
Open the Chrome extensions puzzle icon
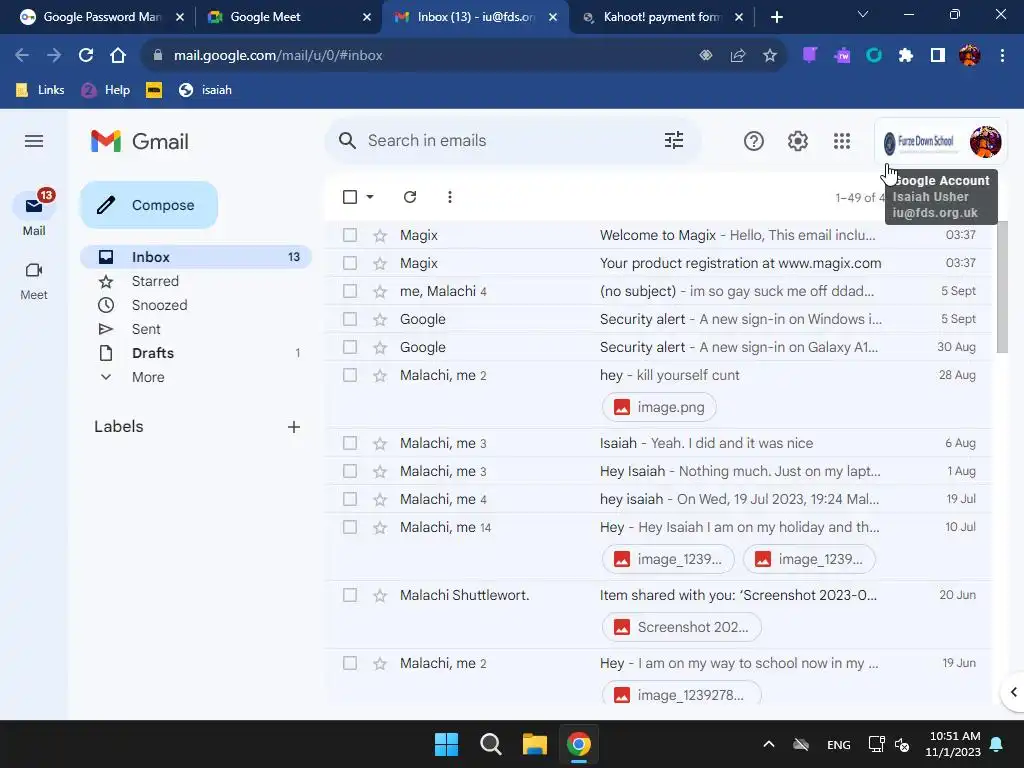pyautogui.click(x=905, y=56)
